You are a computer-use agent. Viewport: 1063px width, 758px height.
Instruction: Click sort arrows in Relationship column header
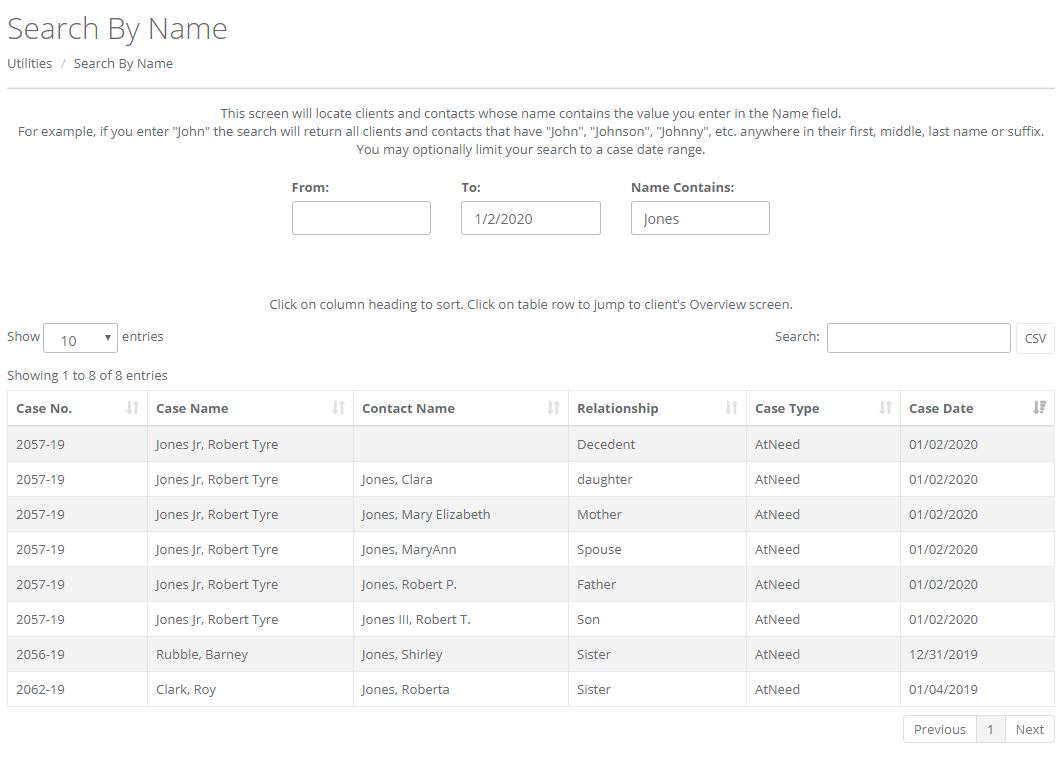click(731, 408)
